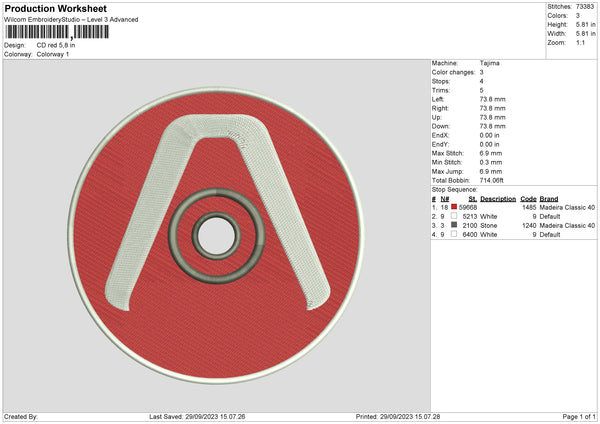The height and width of the screenshot is (424, 600).
Task: Click the Color changes value
Action: tap(481, 72)
